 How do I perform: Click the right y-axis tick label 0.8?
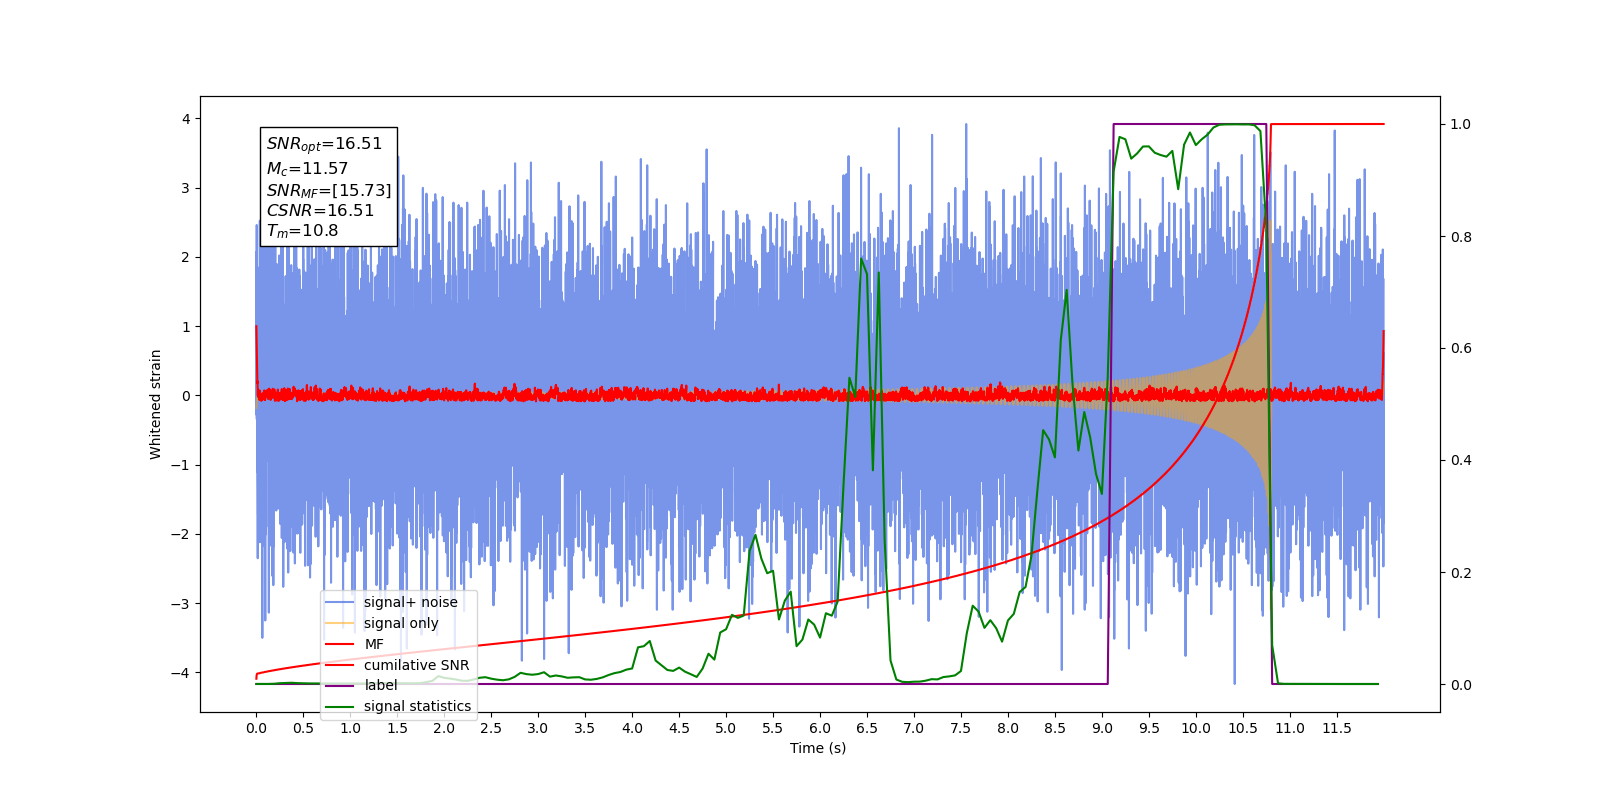click(x=1461, y=237)
